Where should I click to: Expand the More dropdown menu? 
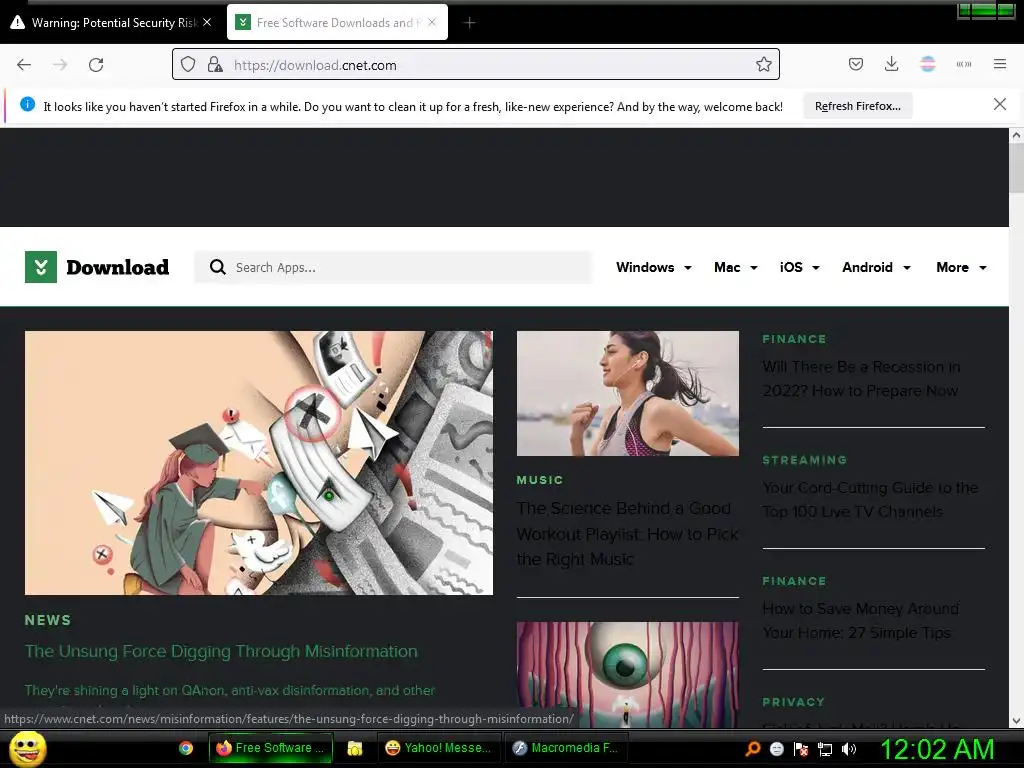point(961,267)
